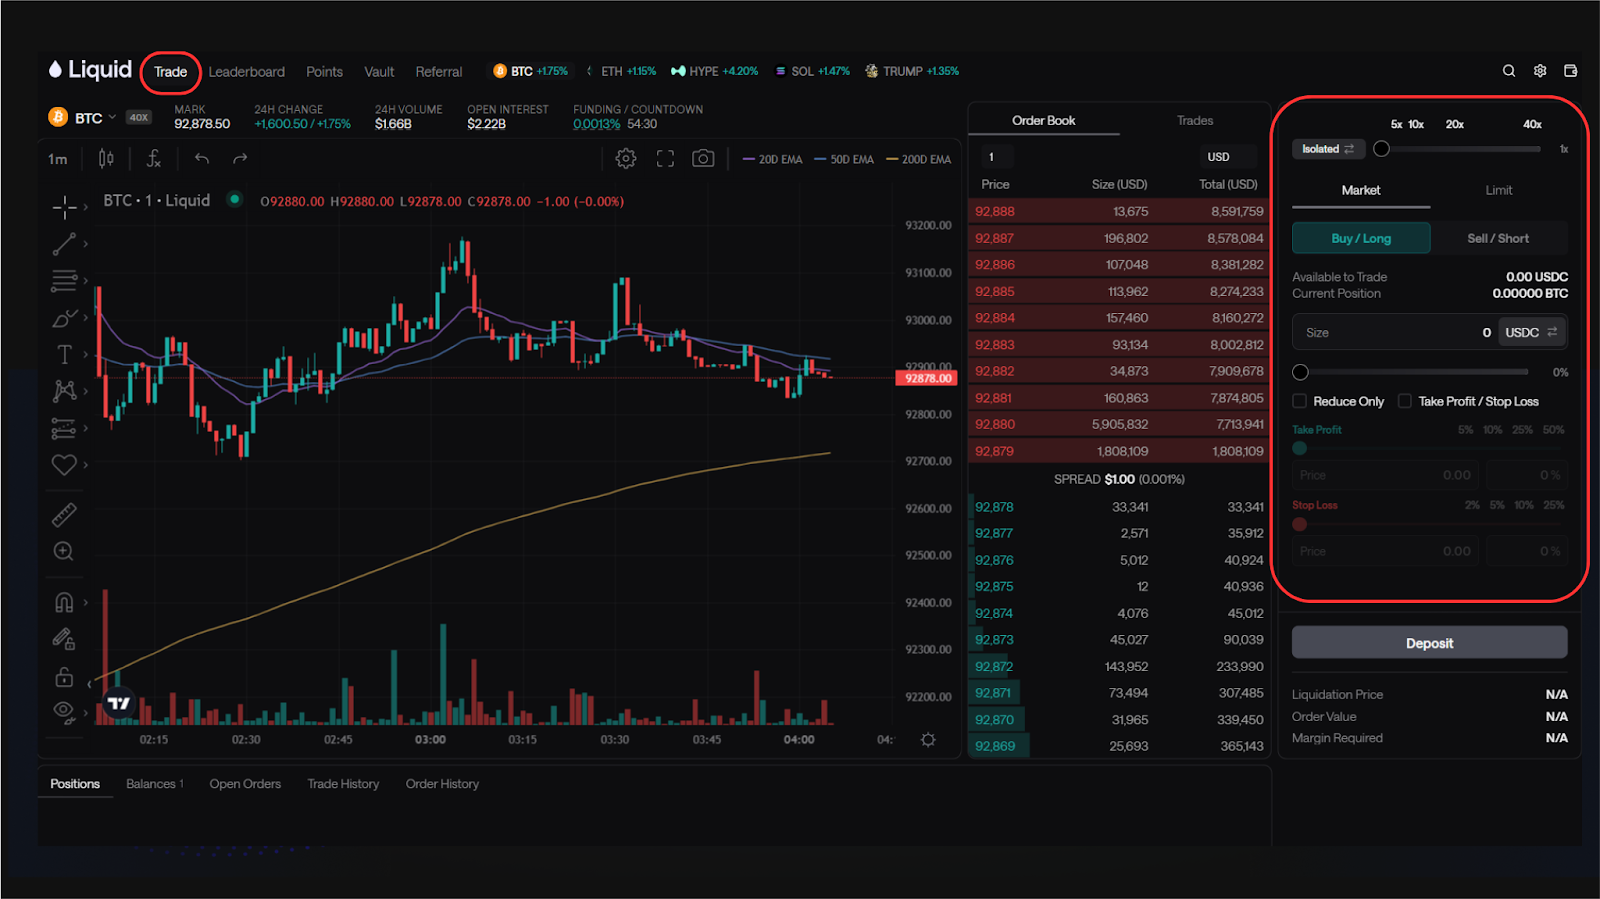Open the chart settings gear
Image resolution: width=1600 pixels, height=899 pixels.
pos(626,159)
